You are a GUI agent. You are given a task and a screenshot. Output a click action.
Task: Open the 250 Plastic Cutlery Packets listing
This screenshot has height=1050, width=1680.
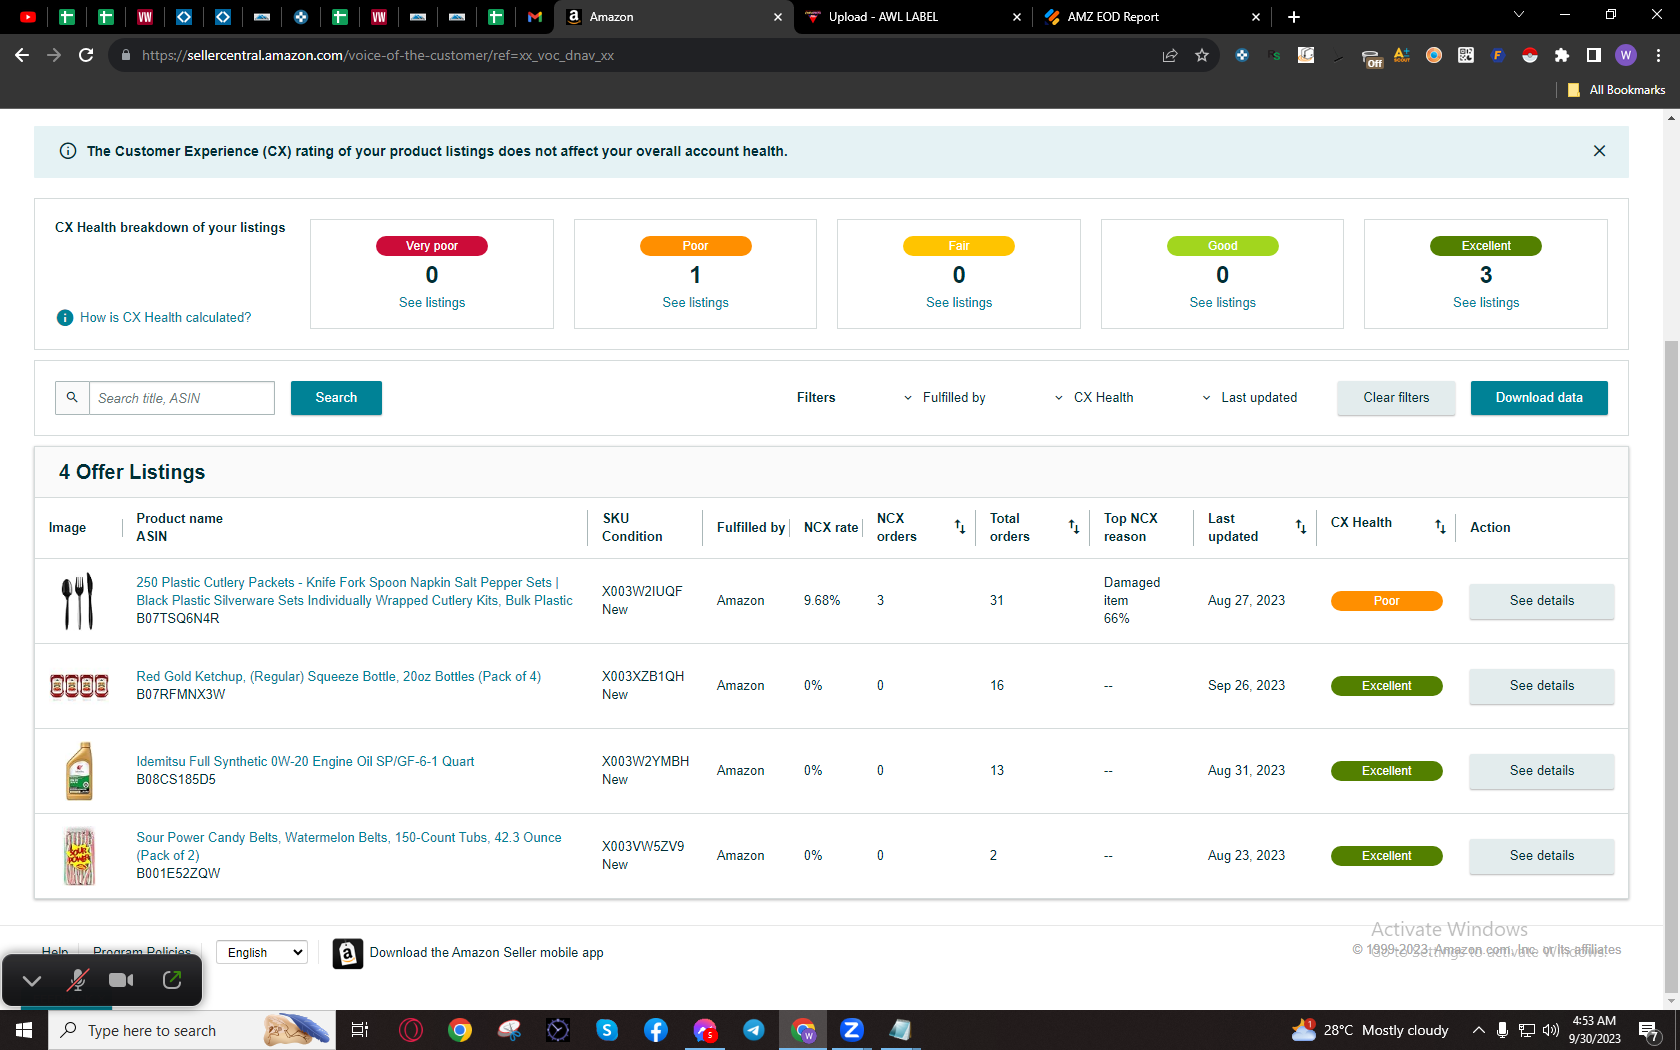tap(355, 591)
